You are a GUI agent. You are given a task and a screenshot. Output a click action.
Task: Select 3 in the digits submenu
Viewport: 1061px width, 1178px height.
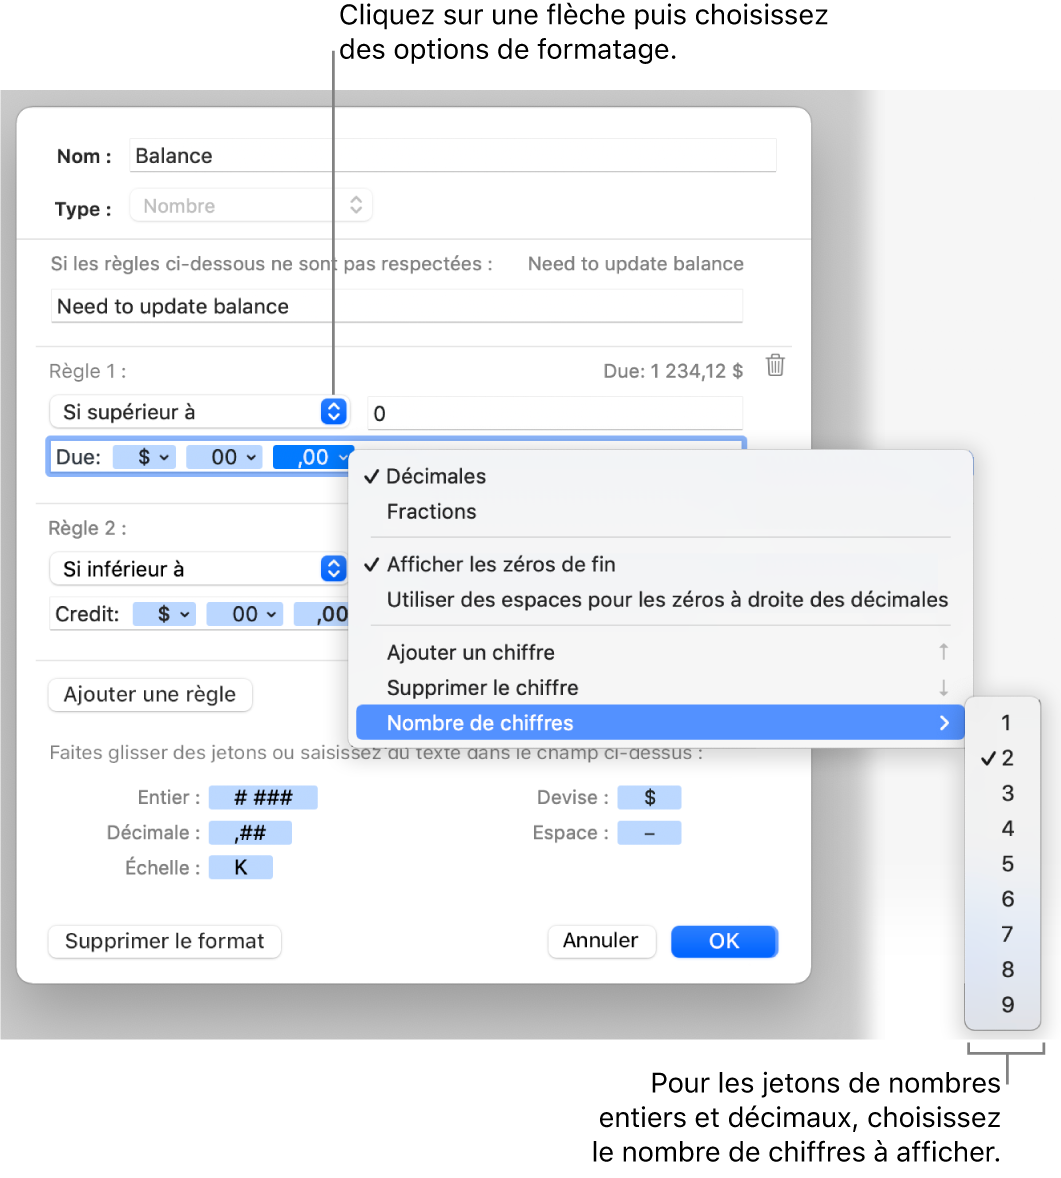1003,793
